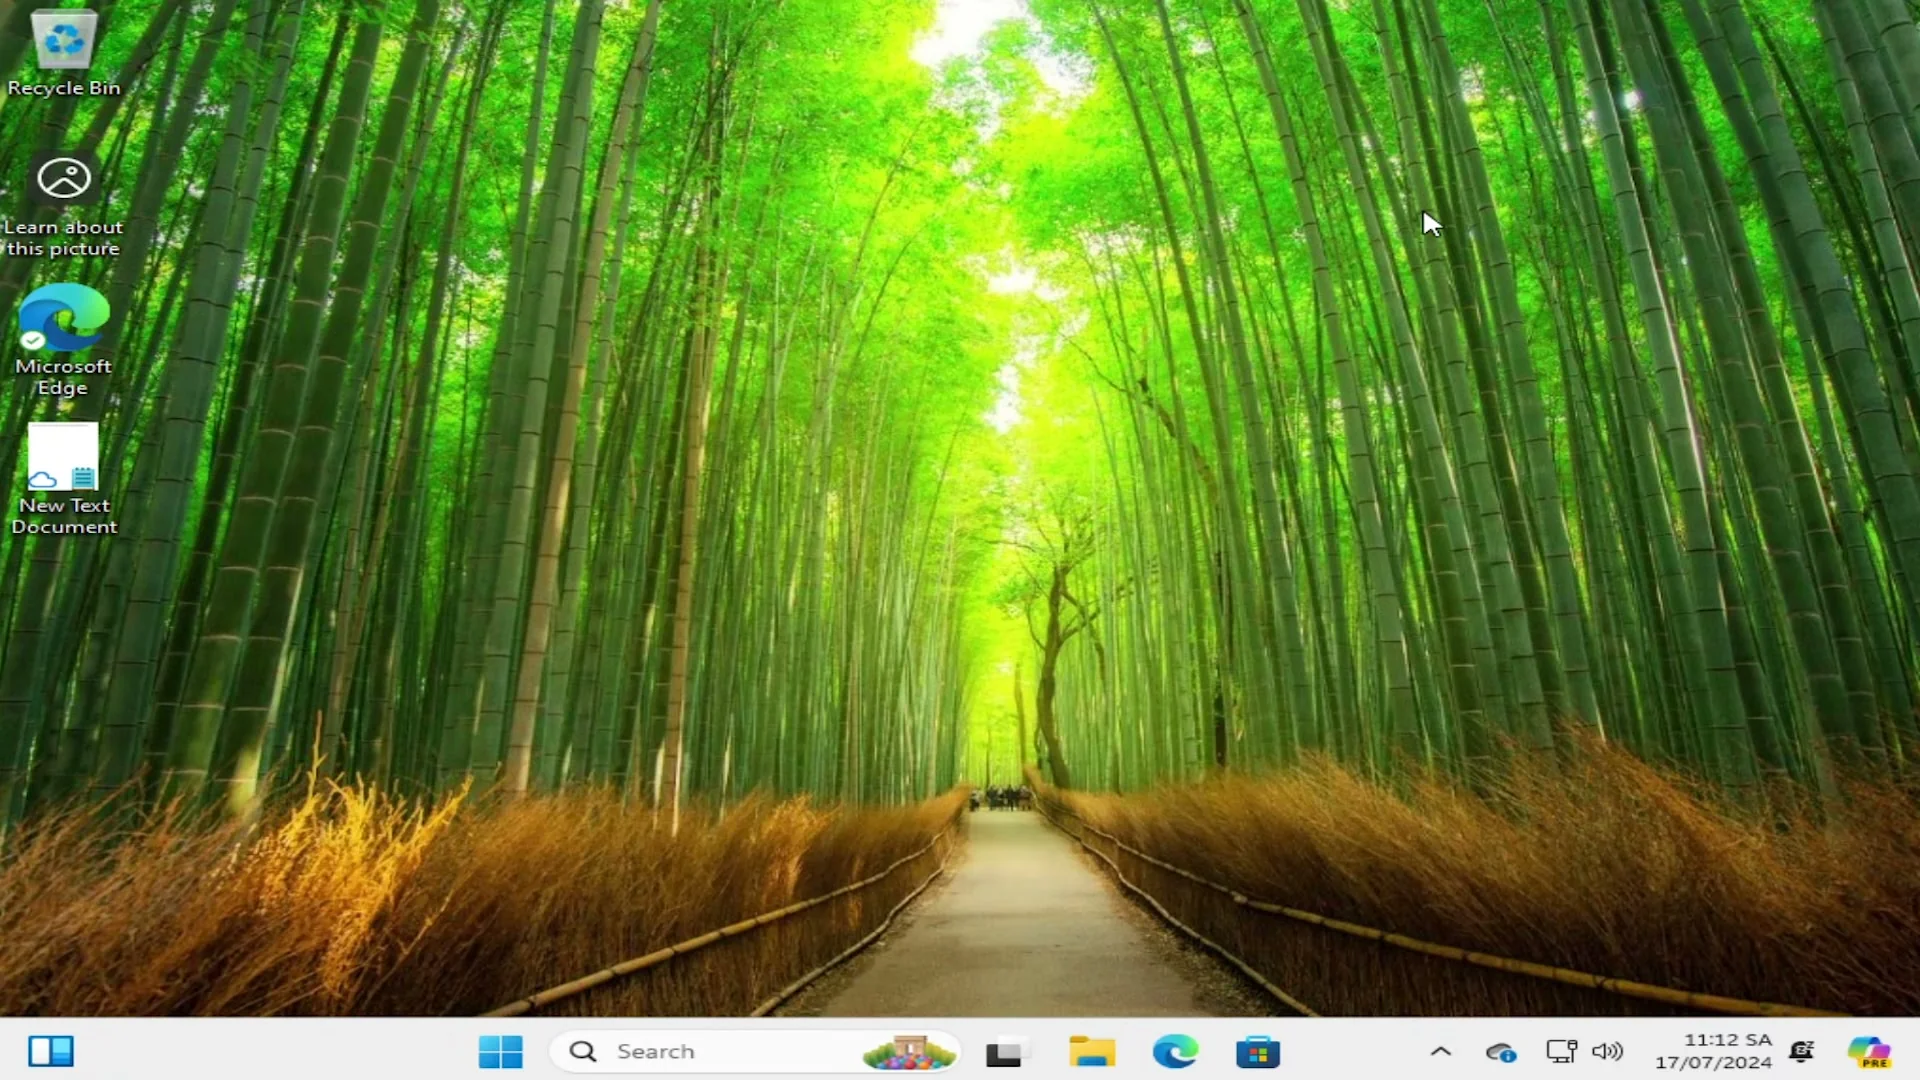Viewport: 1920px width, 1080px height.
Task: Open Task View from the taskbar
Action: tap(1005, 1052)
